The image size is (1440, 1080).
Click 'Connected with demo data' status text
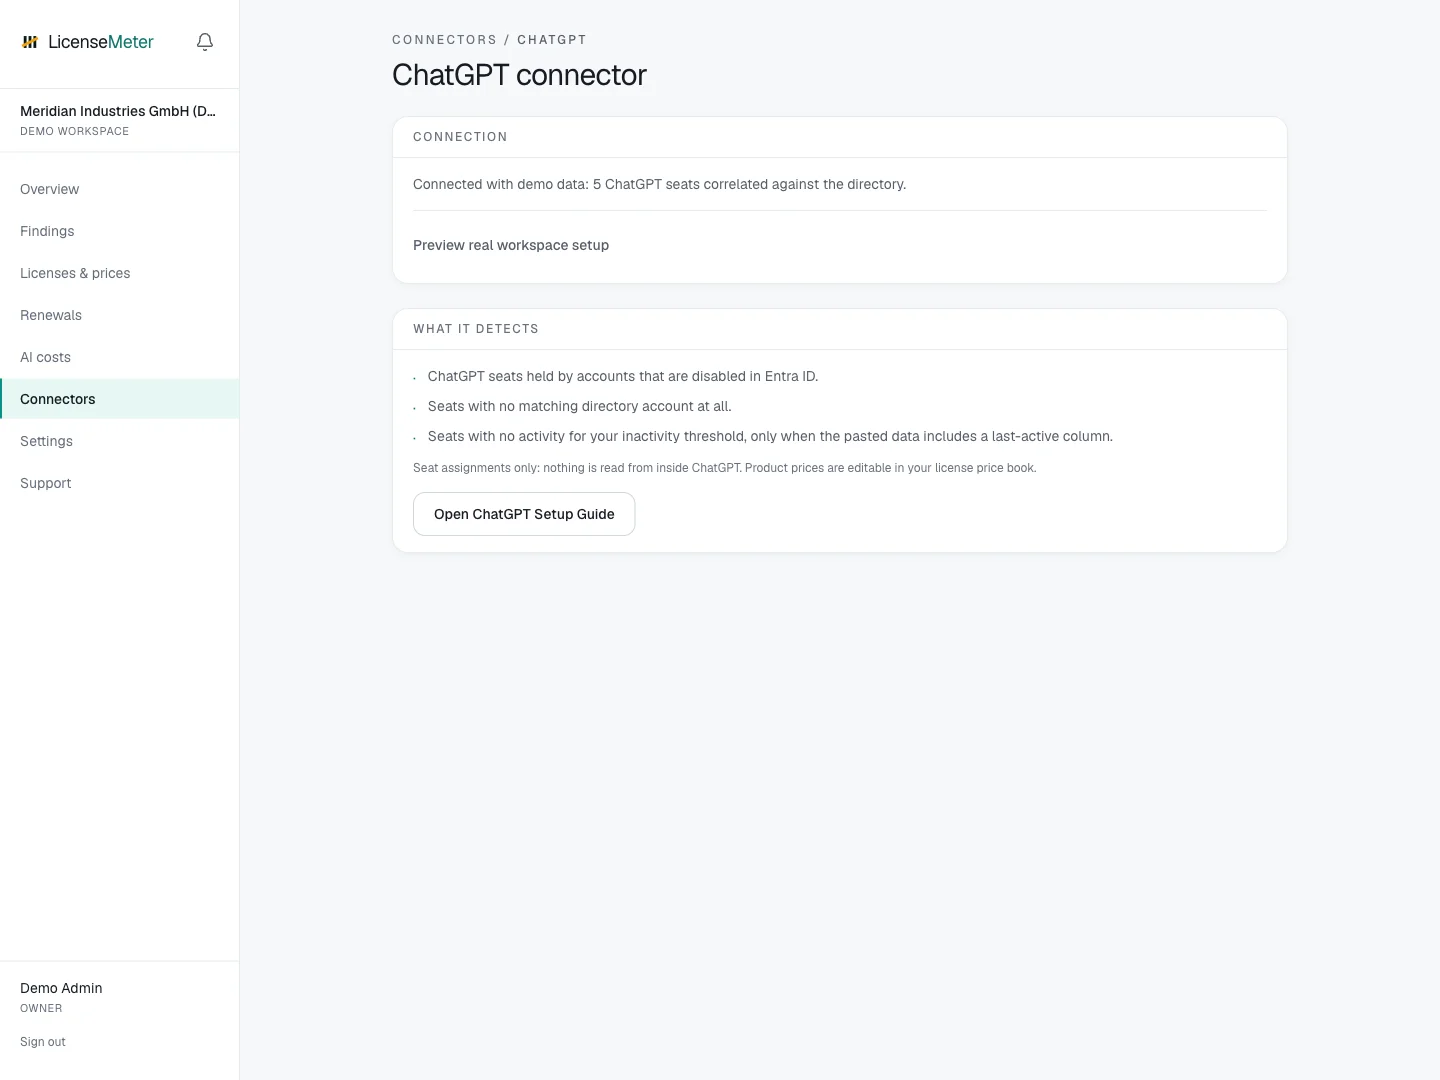[660, 184]
